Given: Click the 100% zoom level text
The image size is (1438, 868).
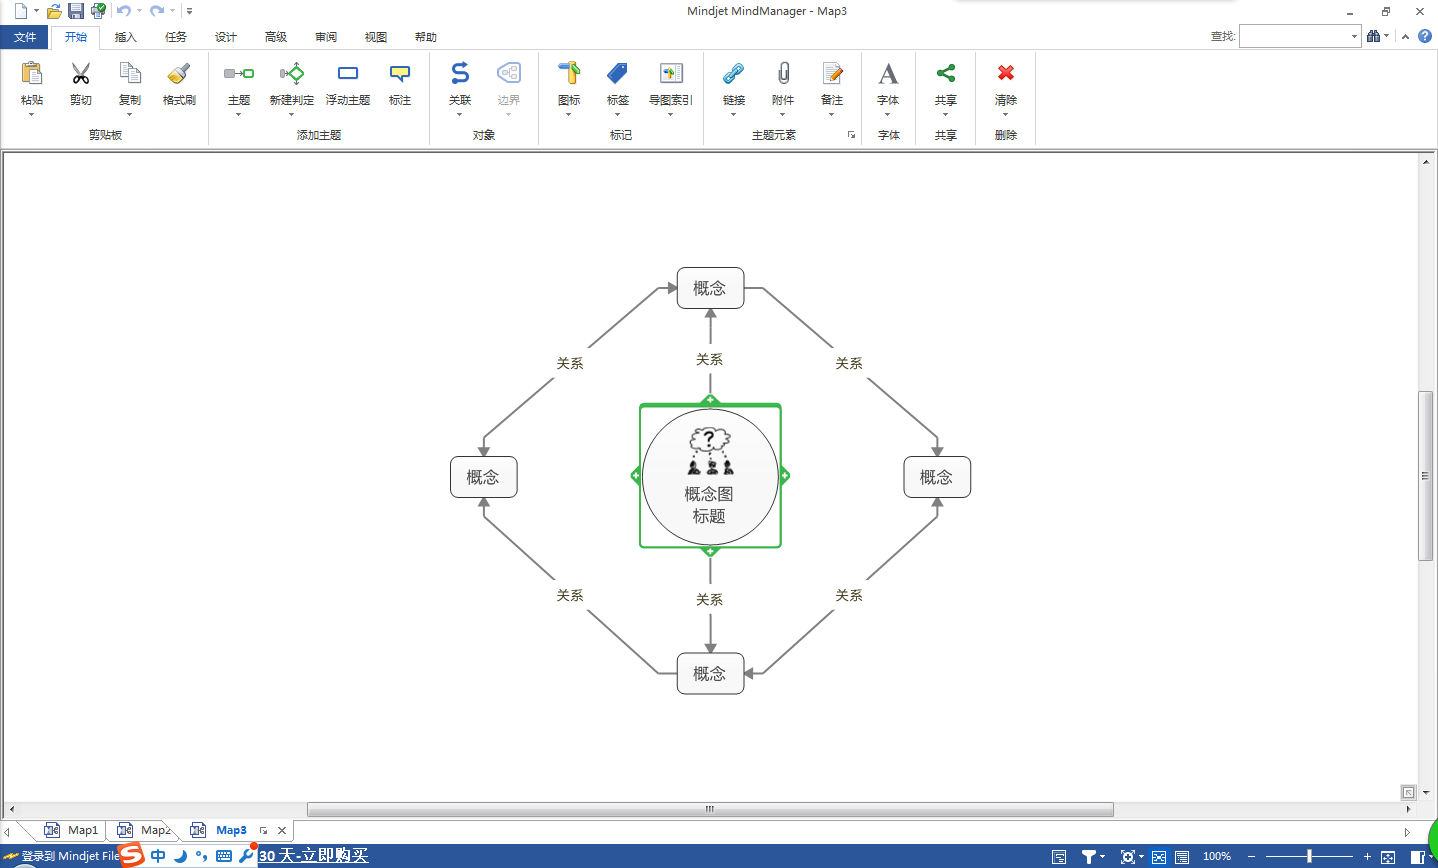Looking at the screenshot, I should [1217, 857].
